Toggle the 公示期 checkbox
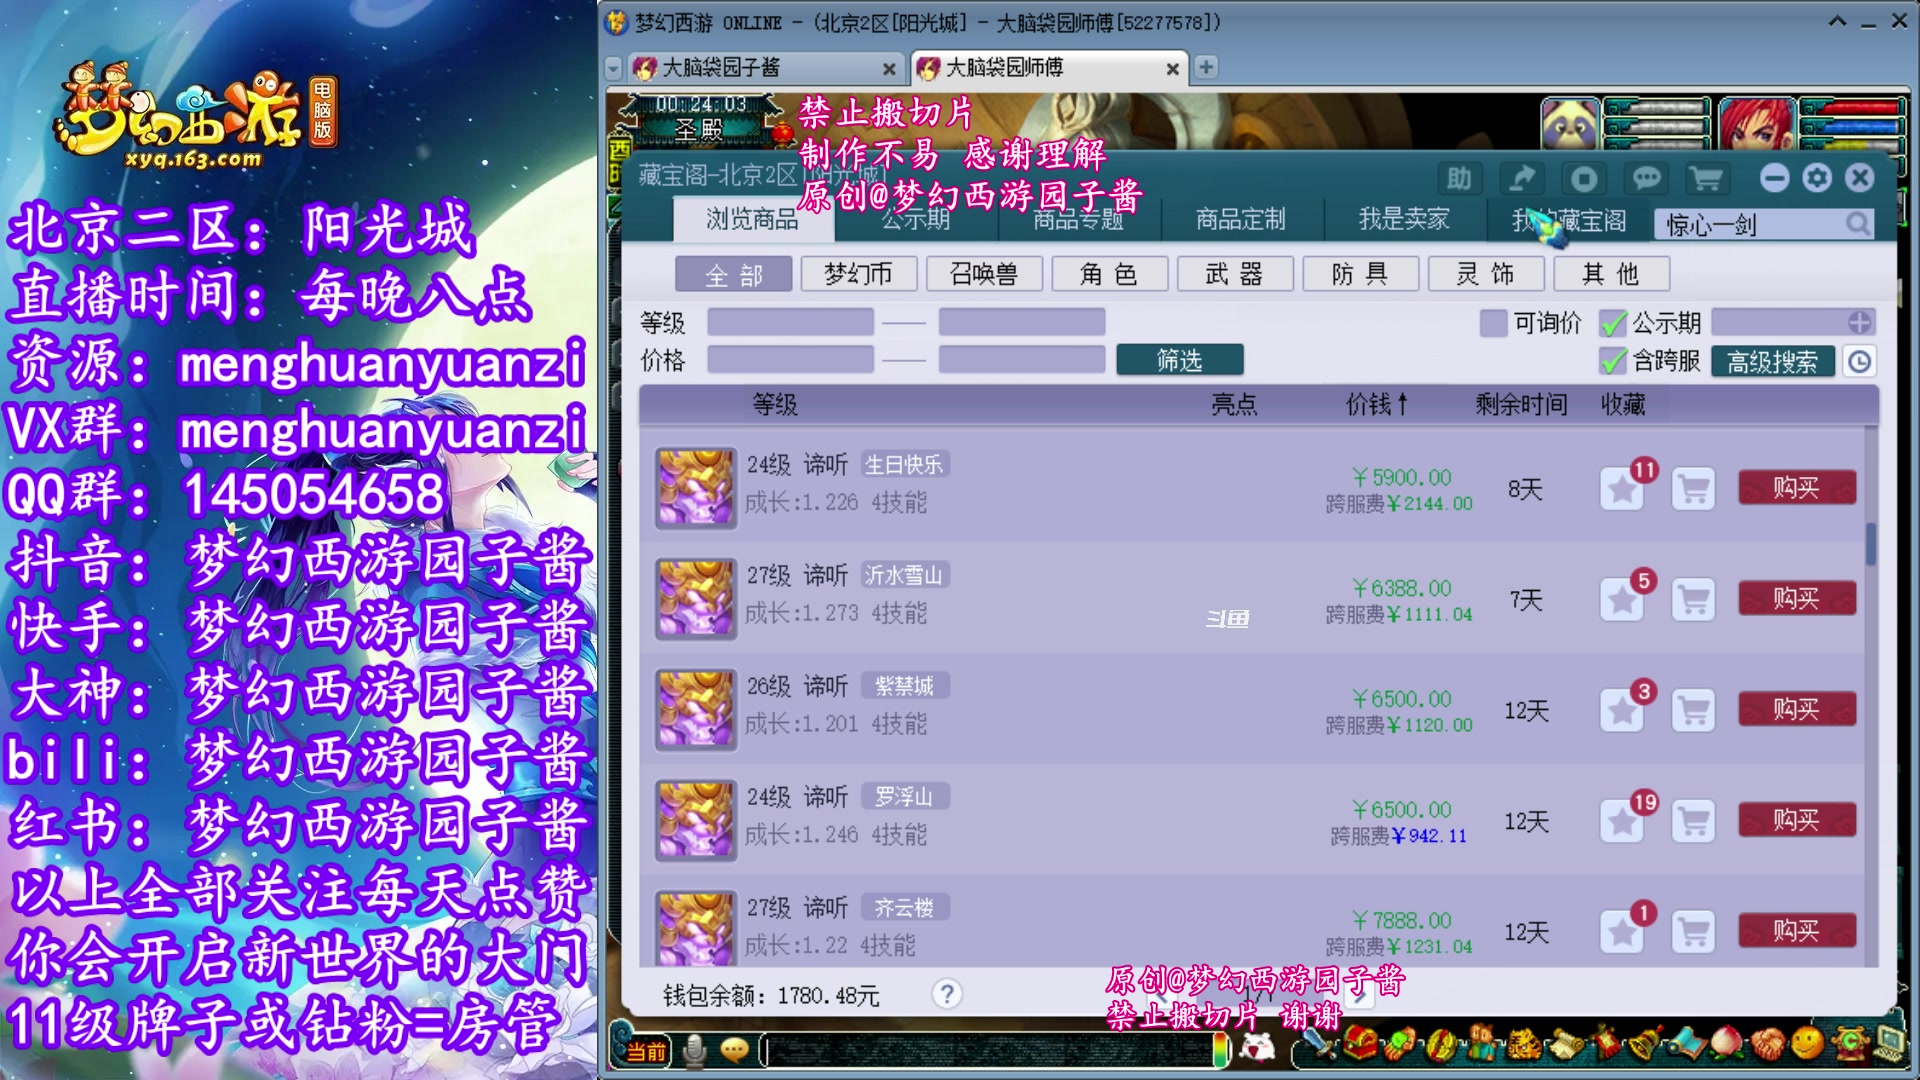The height and width of the screenshot is (1080, 1920). (x=1612, y=323)
